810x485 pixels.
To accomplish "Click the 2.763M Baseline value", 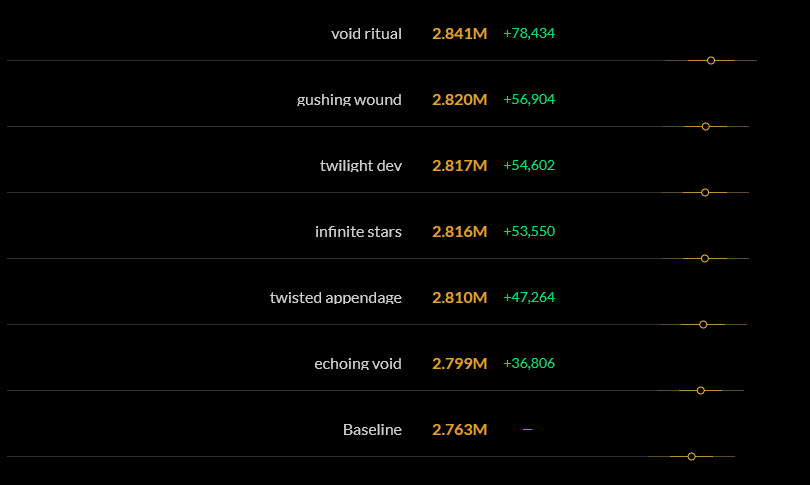I will [460, 430].
